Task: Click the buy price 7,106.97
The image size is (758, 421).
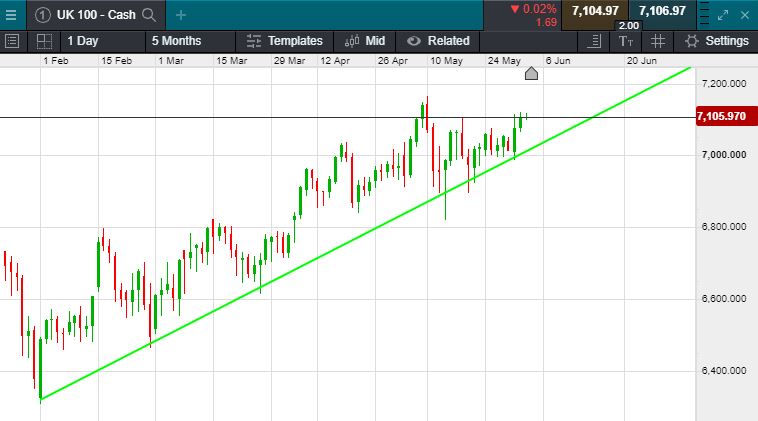Action: pos(662,11)
